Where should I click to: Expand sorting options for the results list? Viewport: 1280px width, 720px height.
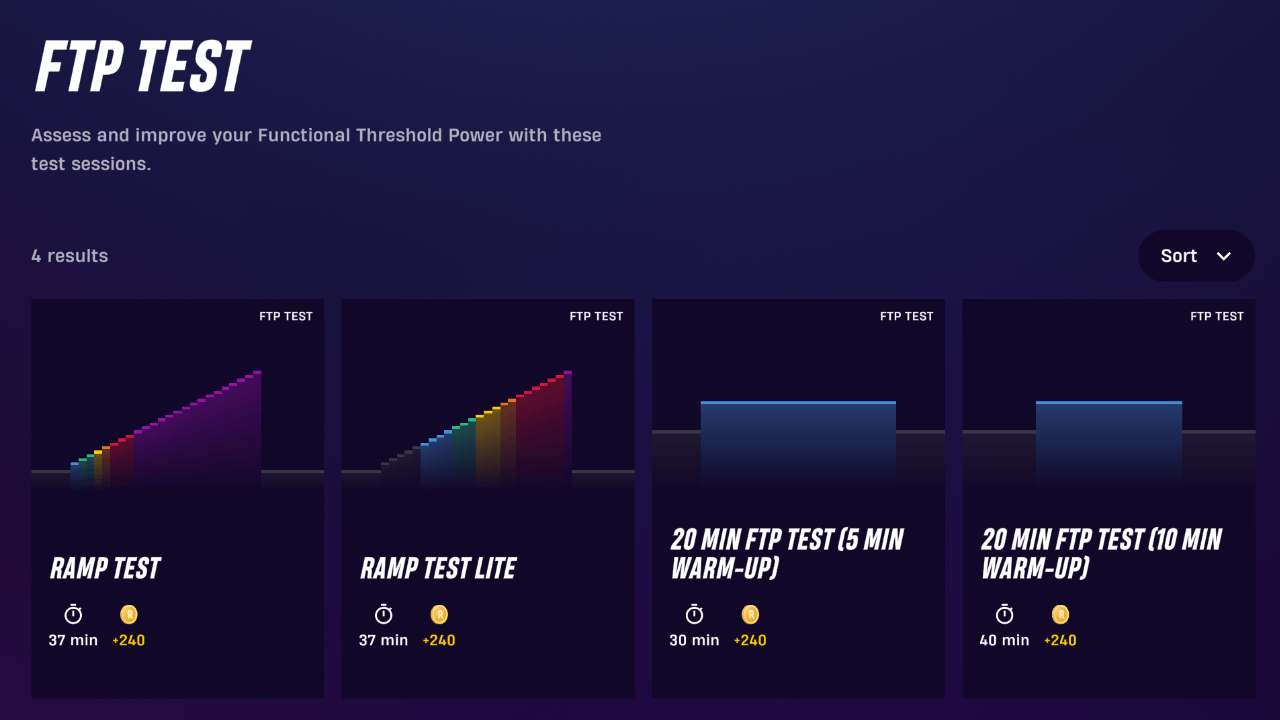click(1196, 256)
